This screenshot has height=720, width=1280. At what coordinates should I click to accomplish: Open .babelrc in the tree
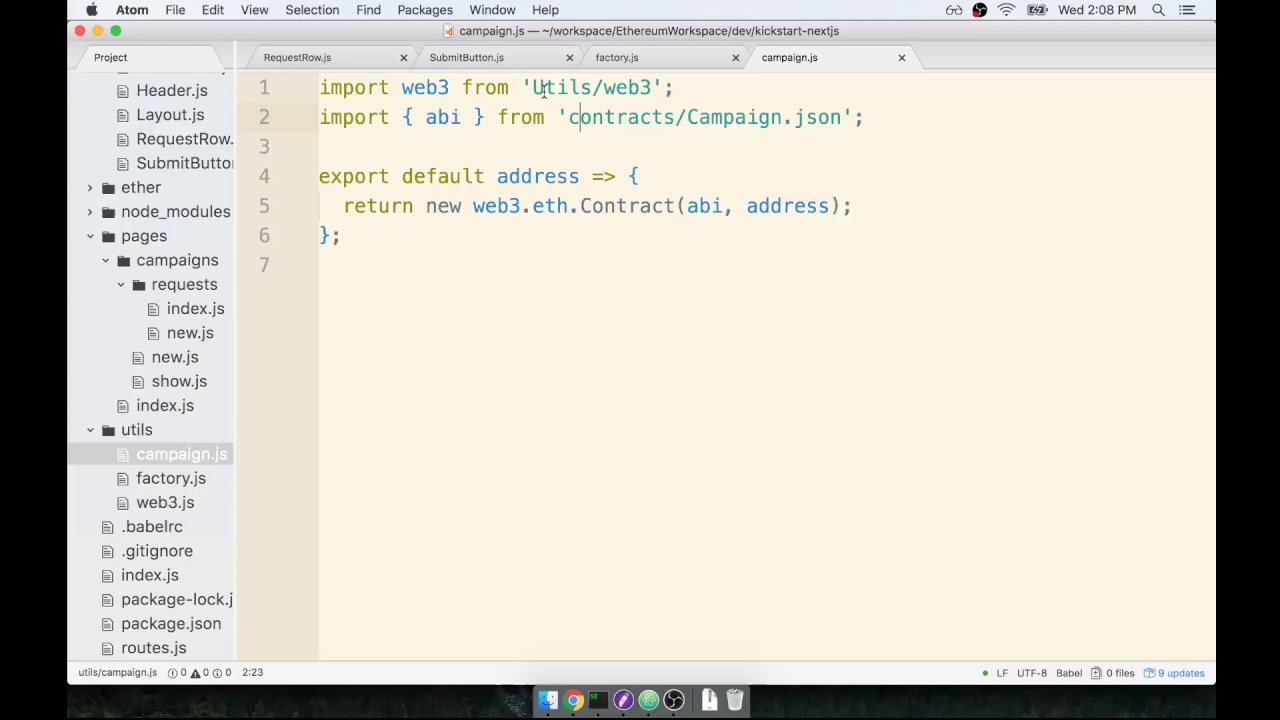(x=152, y=527)
